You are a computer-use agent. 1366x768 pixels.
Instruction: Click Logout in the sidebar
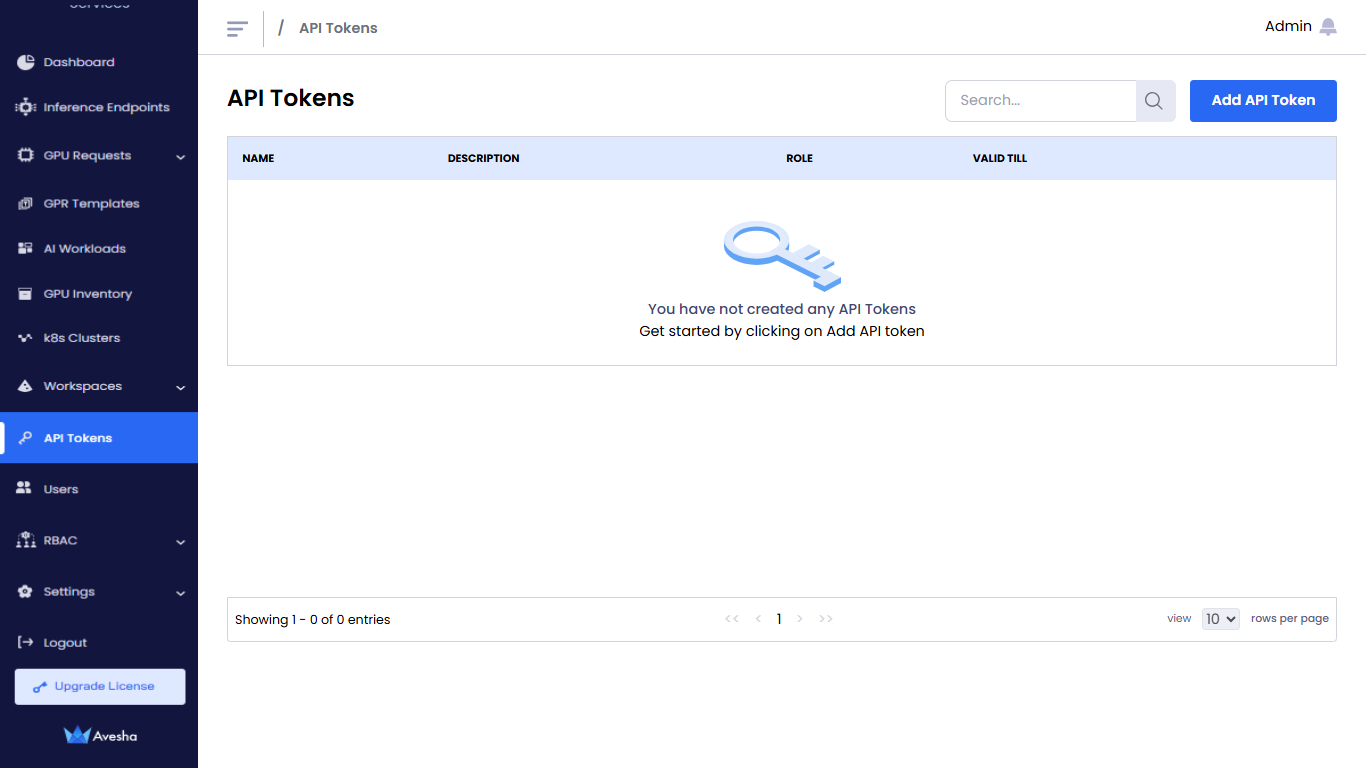pyautogui.click(x=65, y=643)
